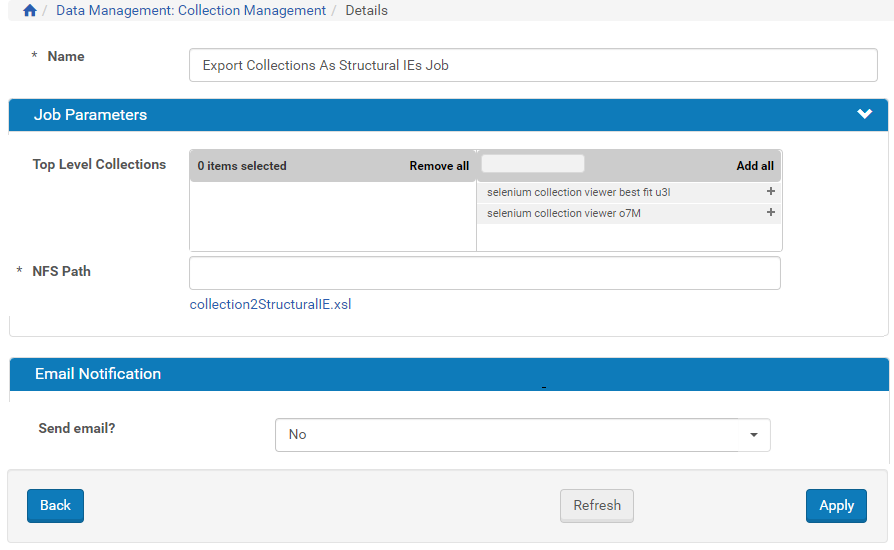Open the Send email dropdown
This screenshot has height=550, width=894.
pos(522,435)
